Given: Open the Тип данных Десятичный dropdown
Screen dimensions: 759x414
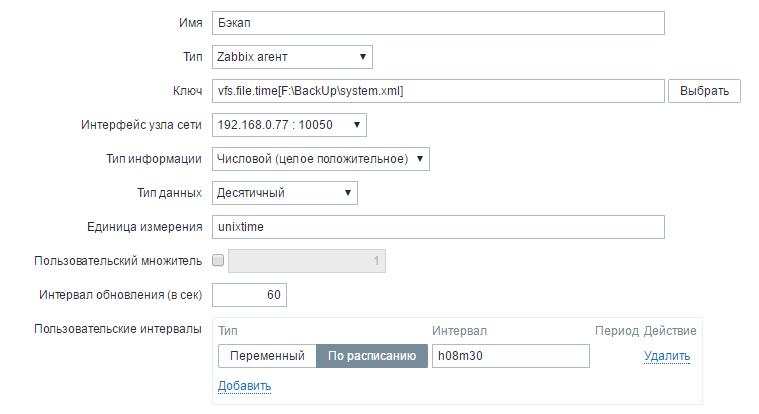Looking at the screenshot, I should (x=284, y=192).
